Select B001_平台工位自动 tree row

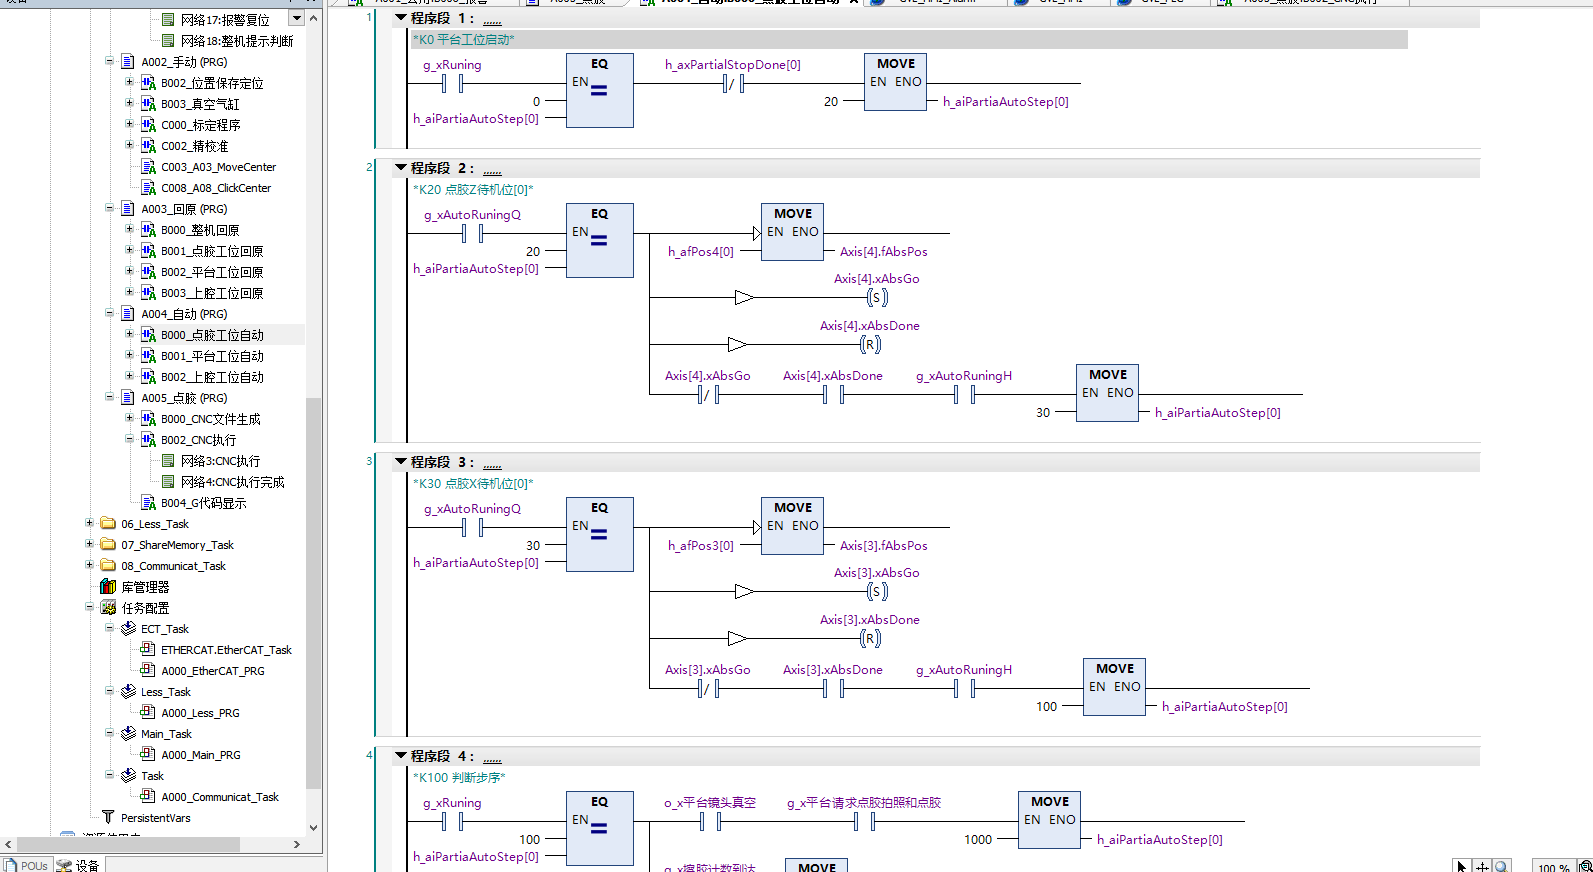212,356
